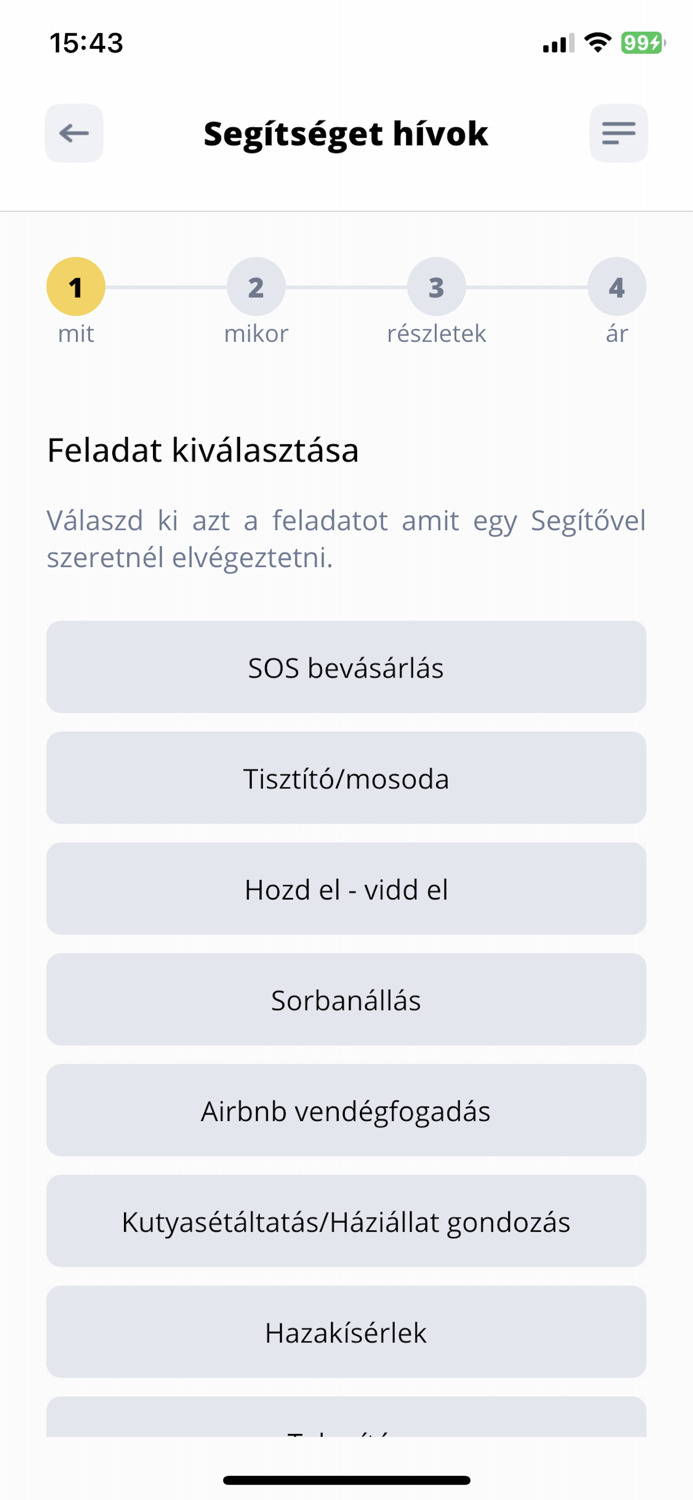Viewport: 693px width, 1500px height.
Task: Tap the signal strength indicator
Action: 556,42
